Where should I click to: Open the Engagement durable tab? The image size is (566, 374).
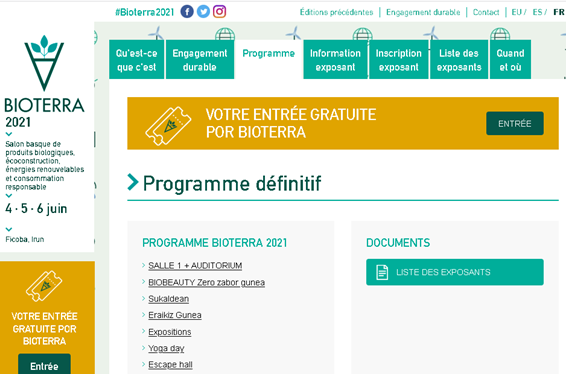(200, 60)
